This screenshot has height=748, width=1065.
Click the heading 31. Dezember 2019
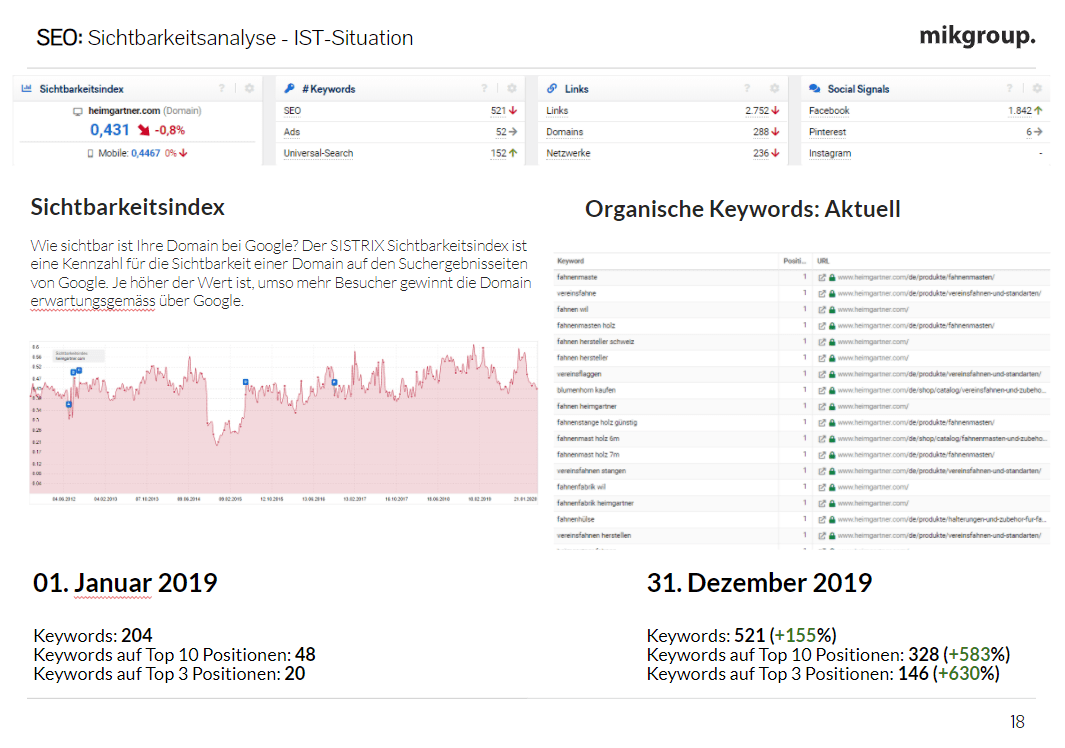click(x=759, y=582)
